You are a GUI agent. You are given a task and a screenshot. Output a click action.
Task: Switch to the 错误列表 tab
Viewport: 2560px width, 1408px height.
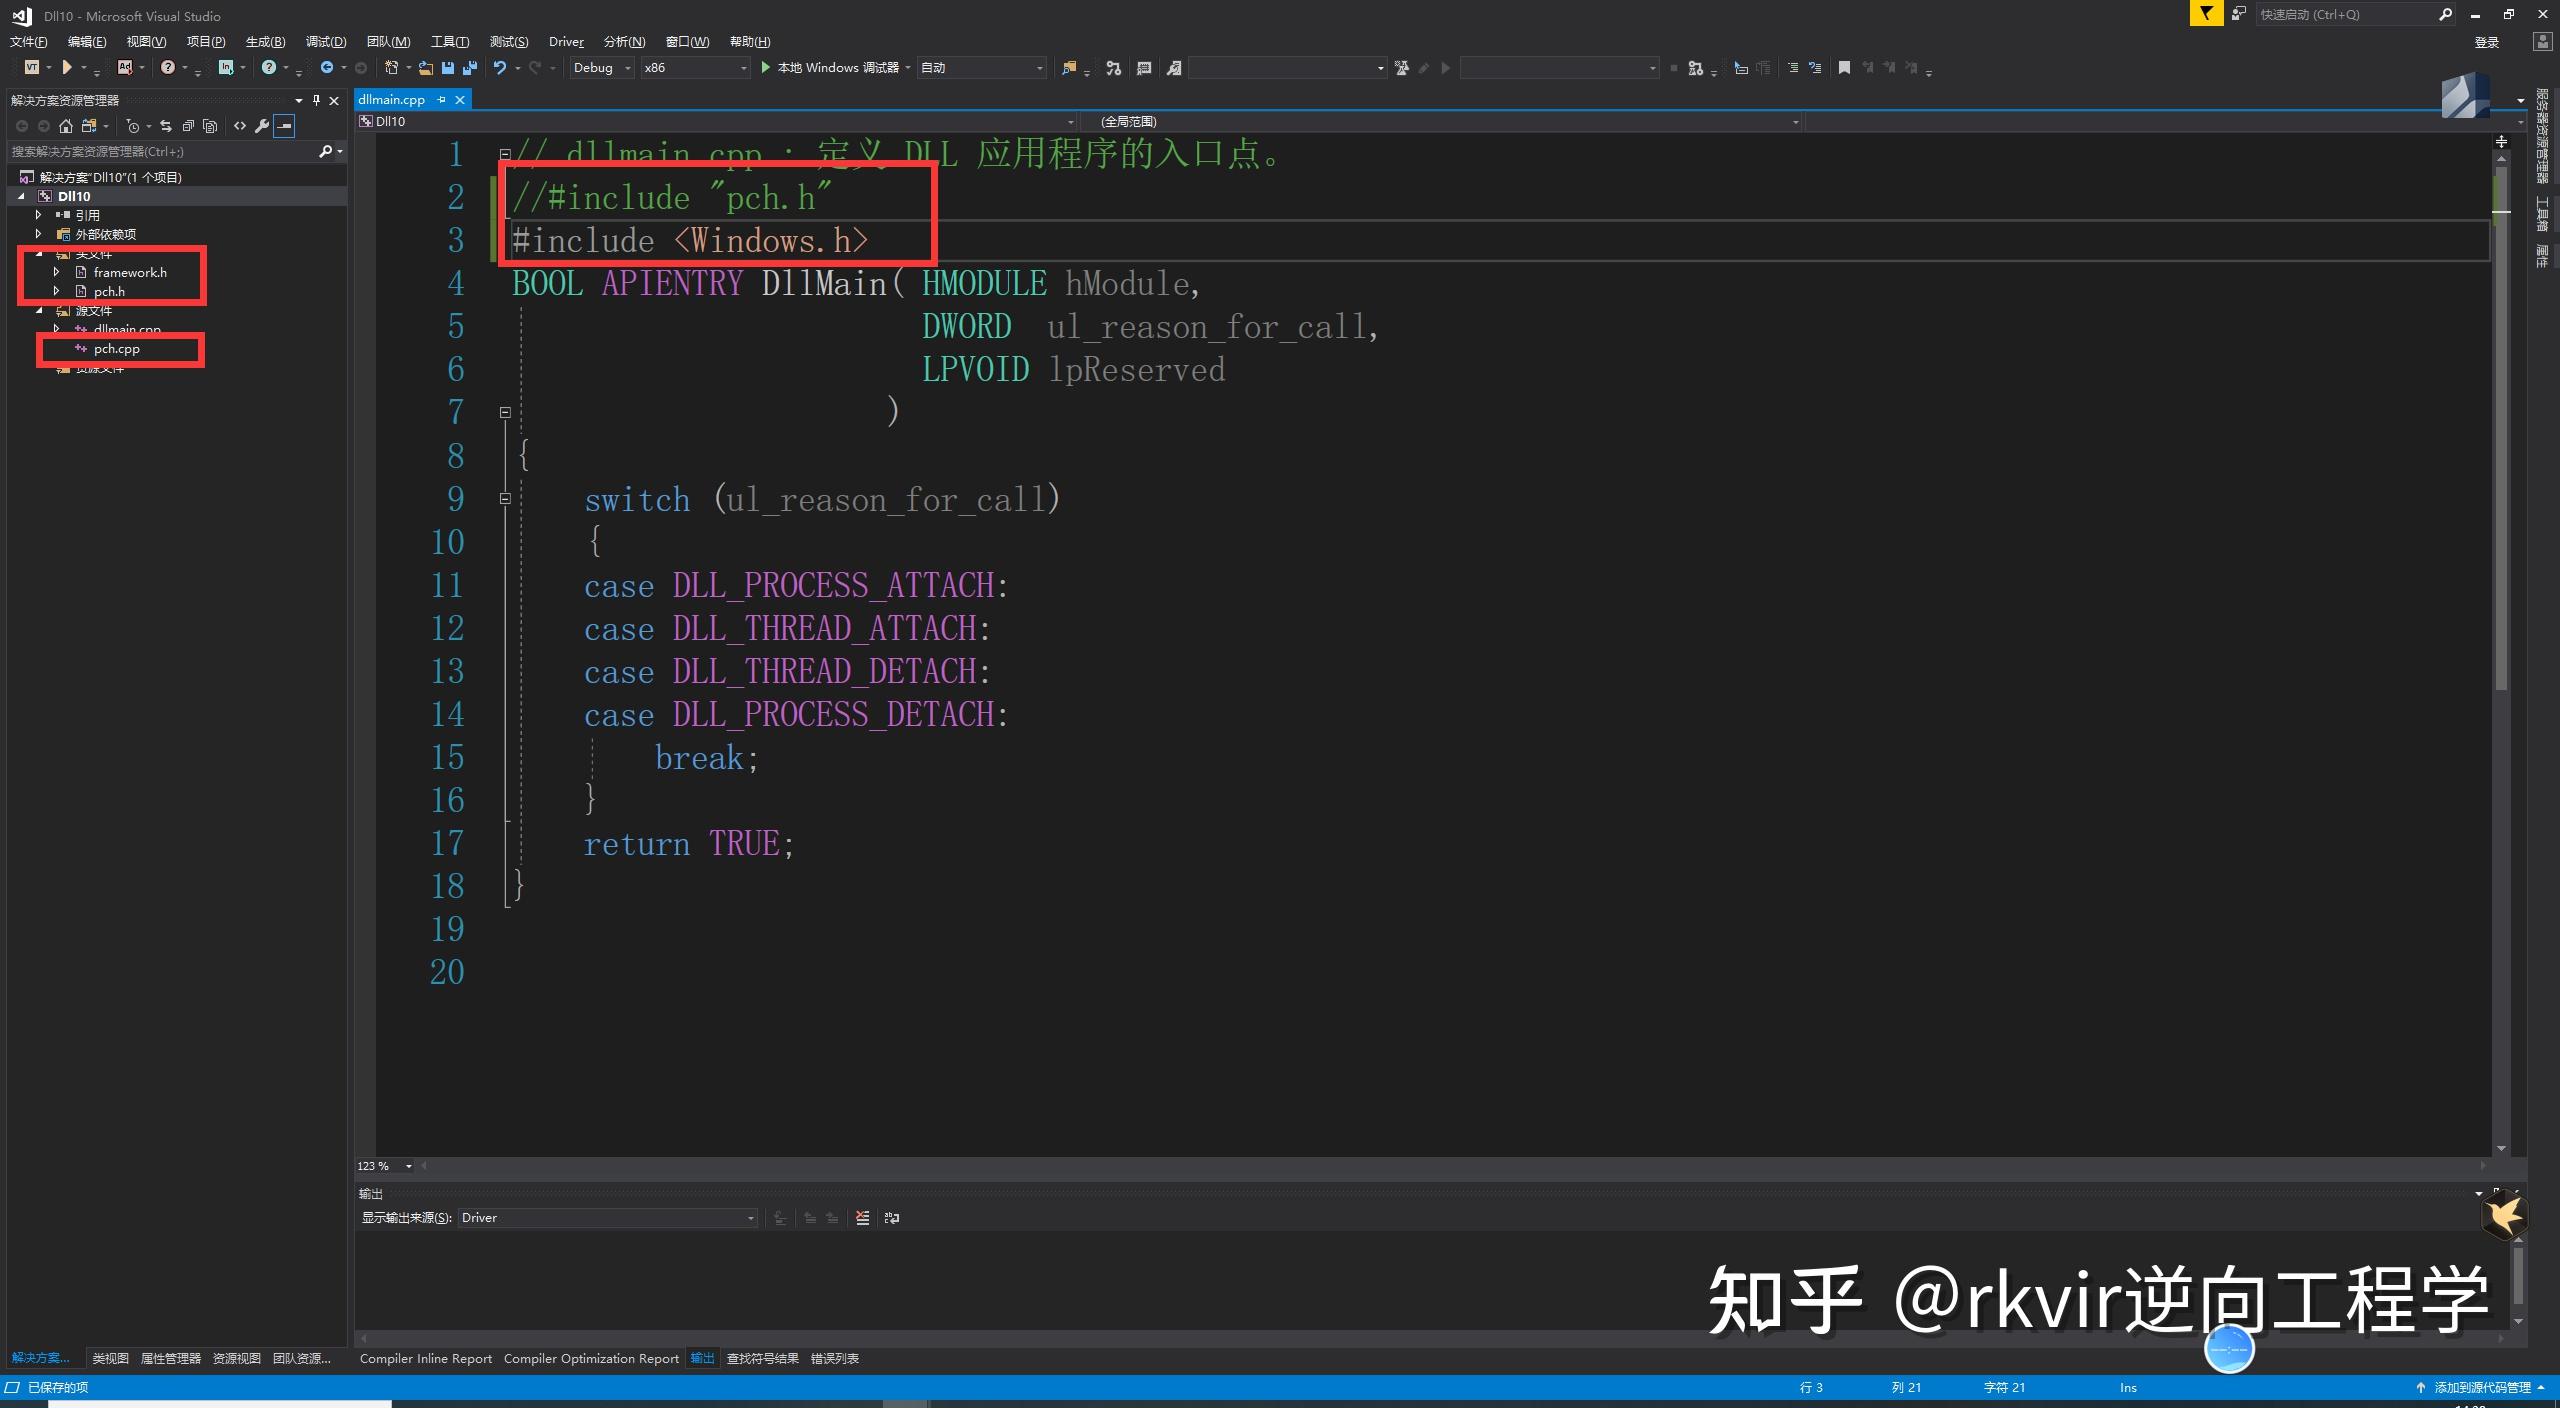834,1358
